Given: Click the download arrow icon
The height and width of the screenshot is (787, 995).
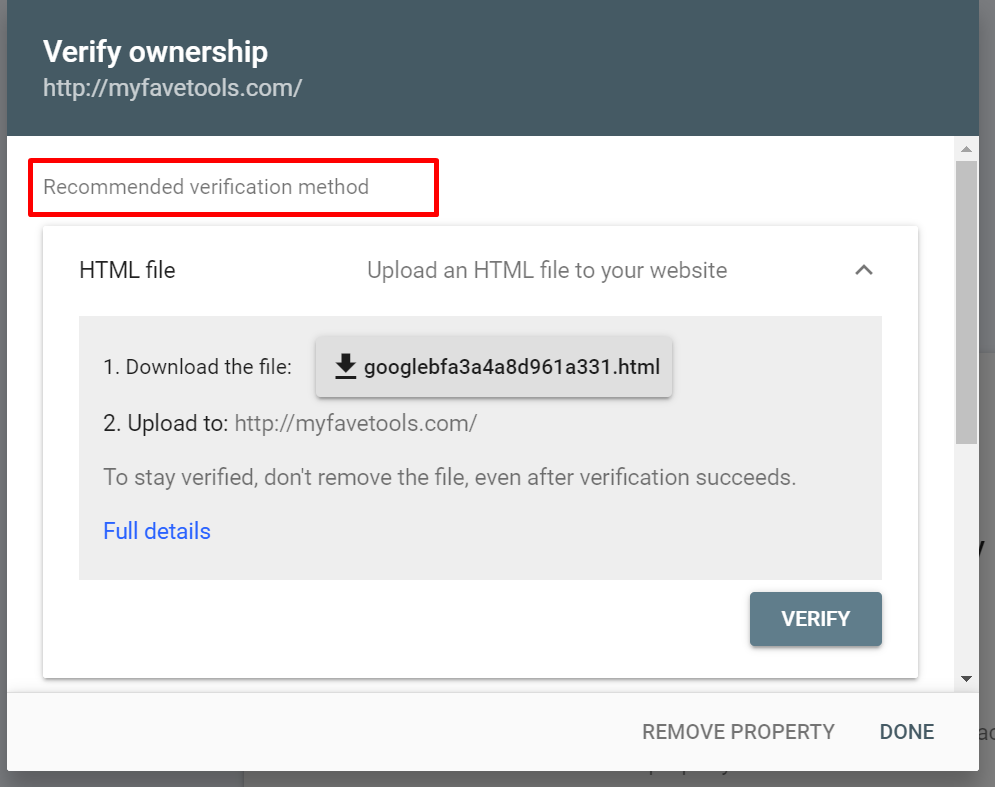Looking at the screenshot, I should [x=346, y=367].
